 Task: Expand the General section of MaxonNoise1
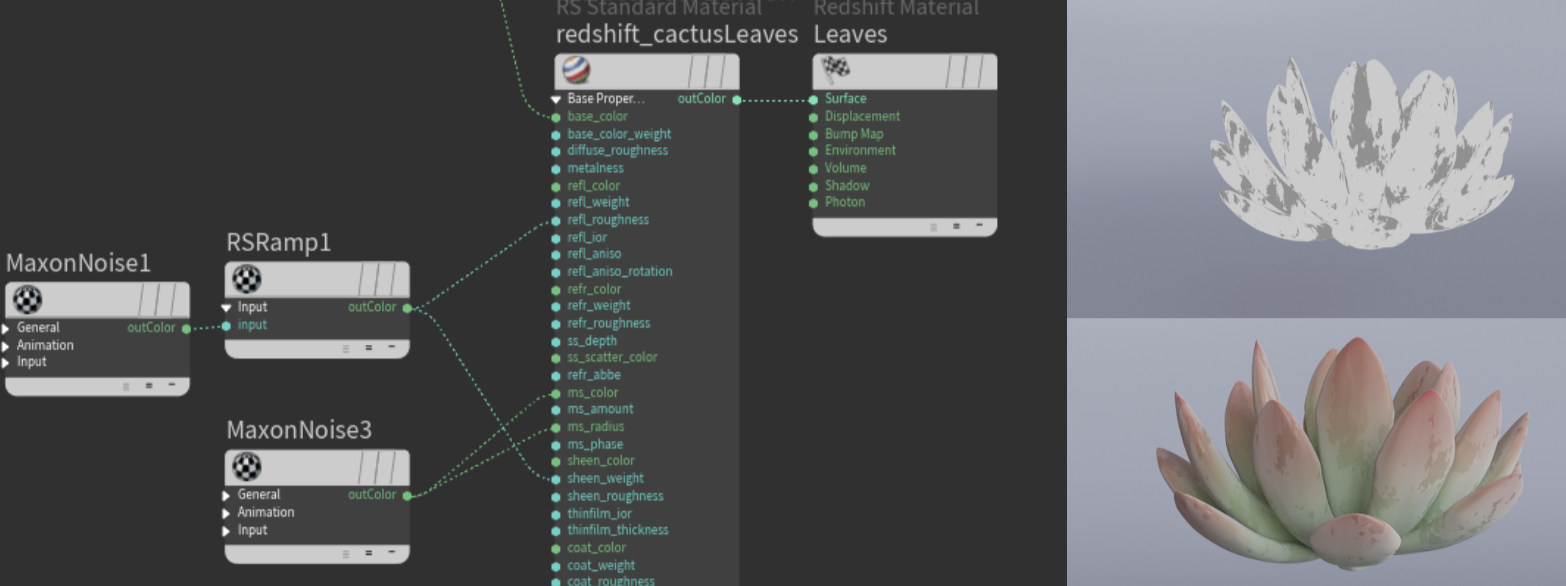7,328
